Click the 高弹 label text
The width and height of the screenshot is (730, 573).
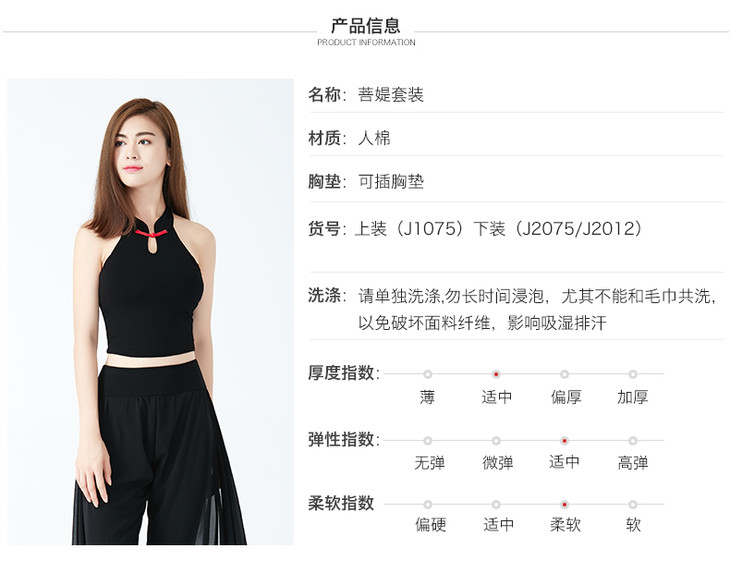click(x=633, y=463)
